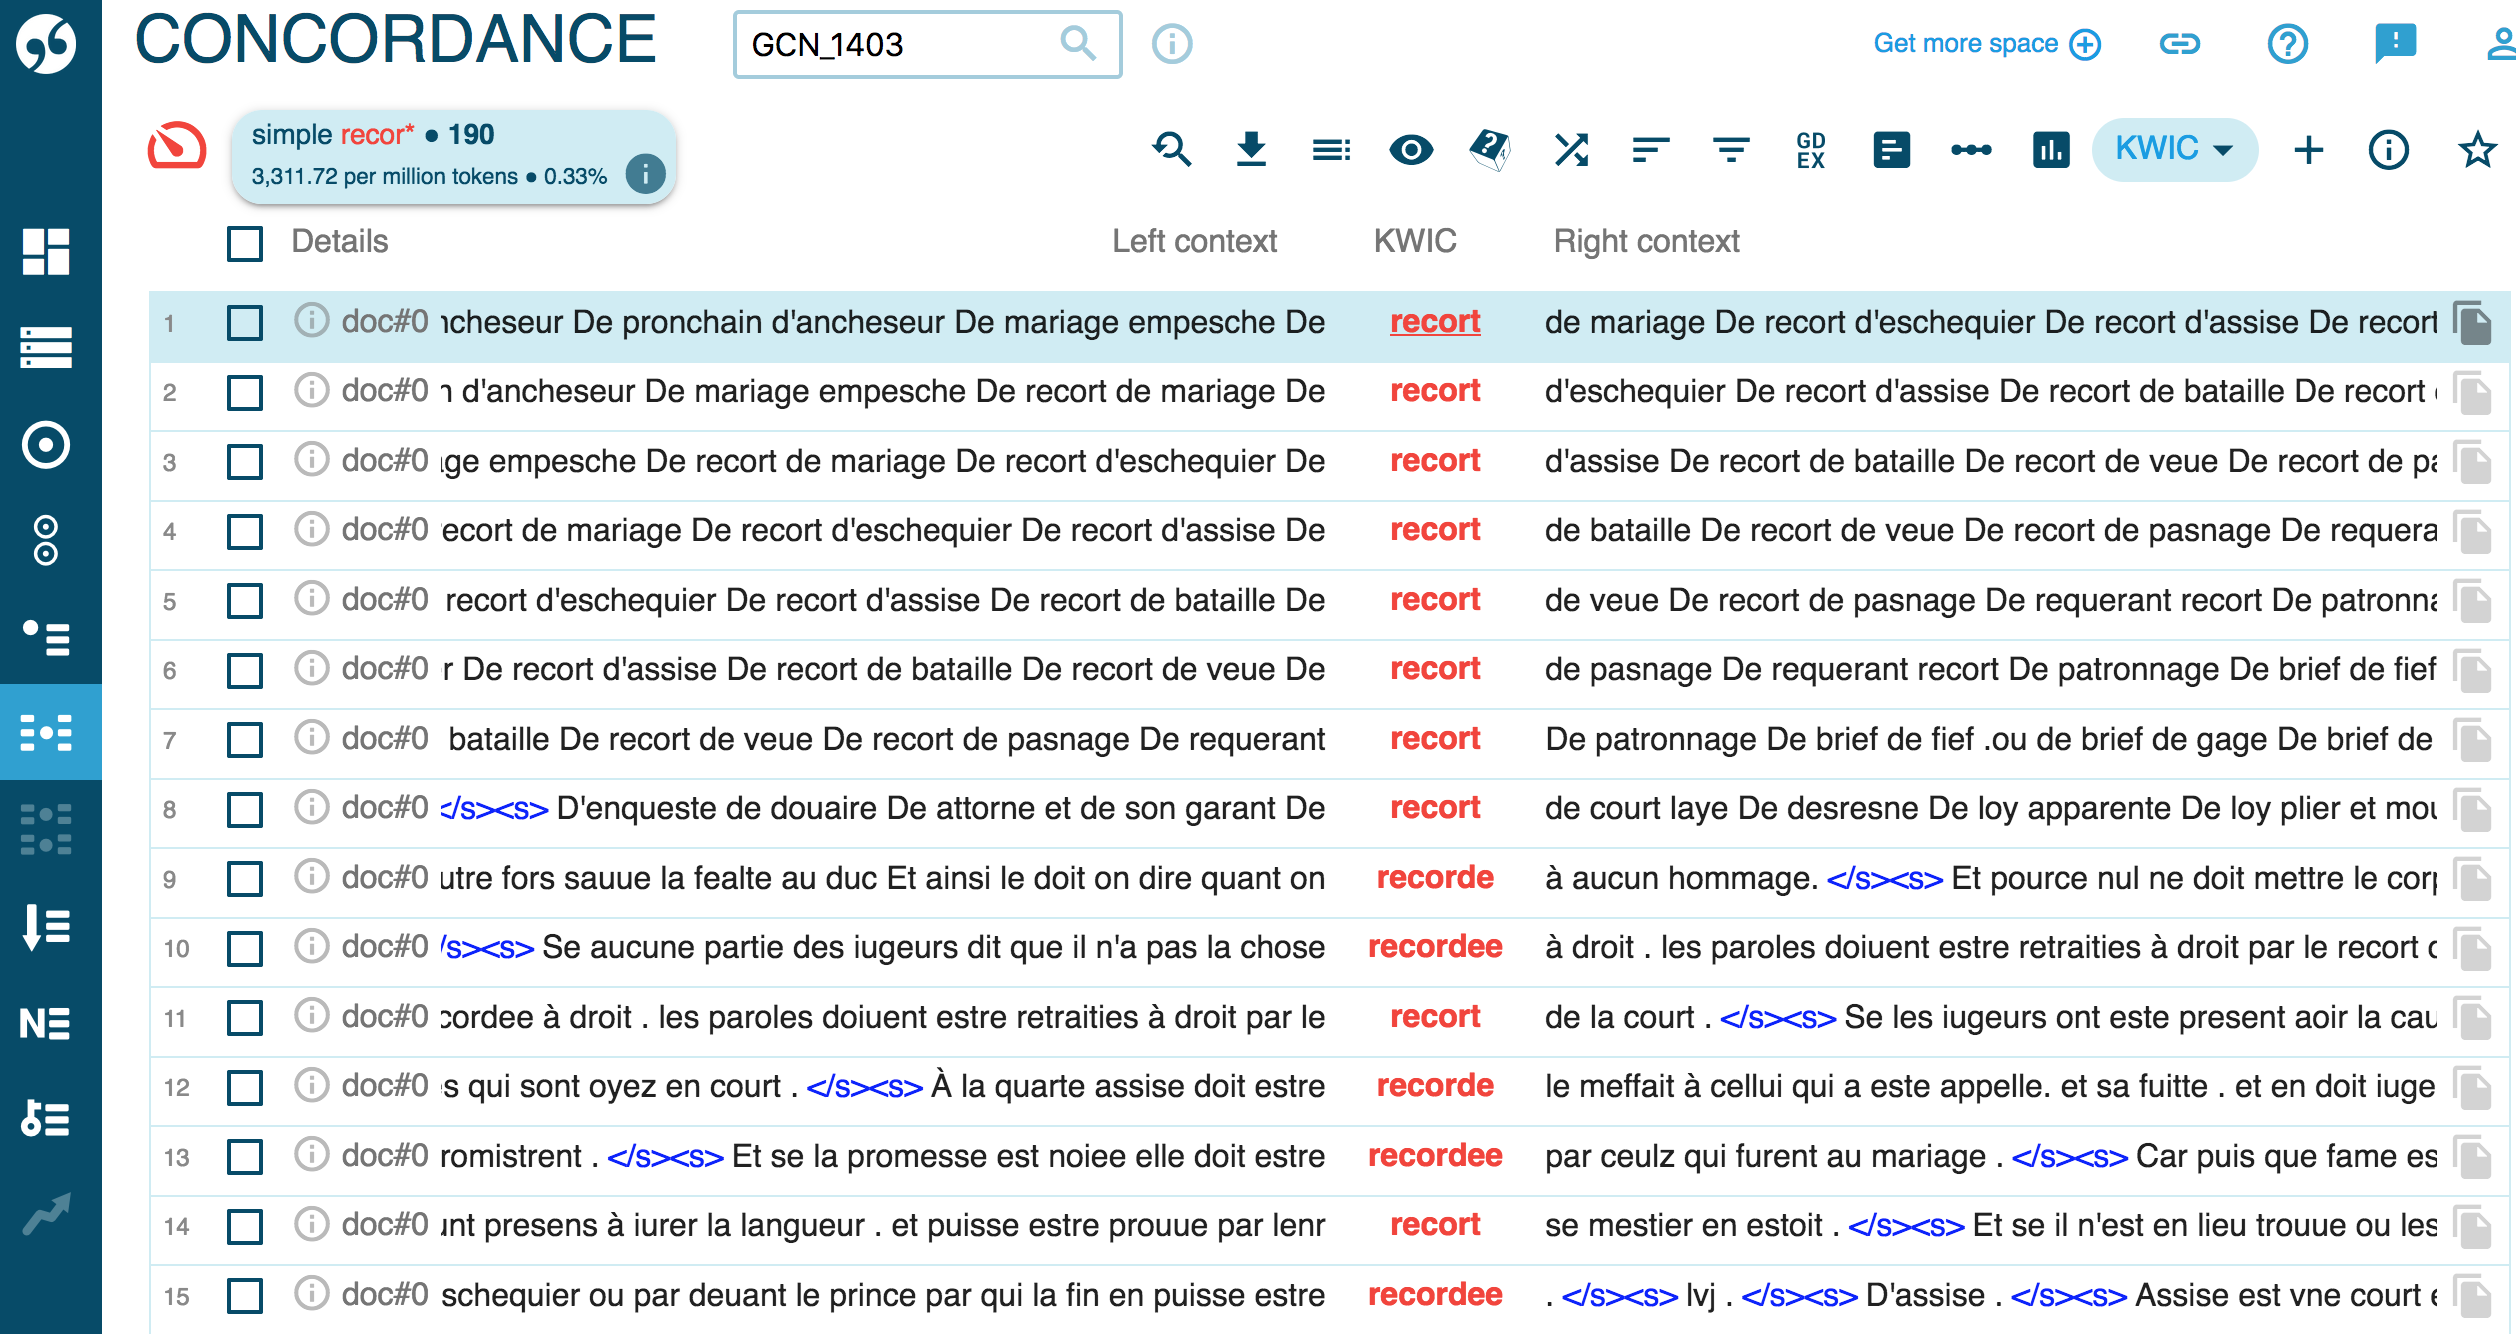Open the N-grams tool in sidebar
This screenshot has height=1334, width=2516.
(x=46, y=1023)
